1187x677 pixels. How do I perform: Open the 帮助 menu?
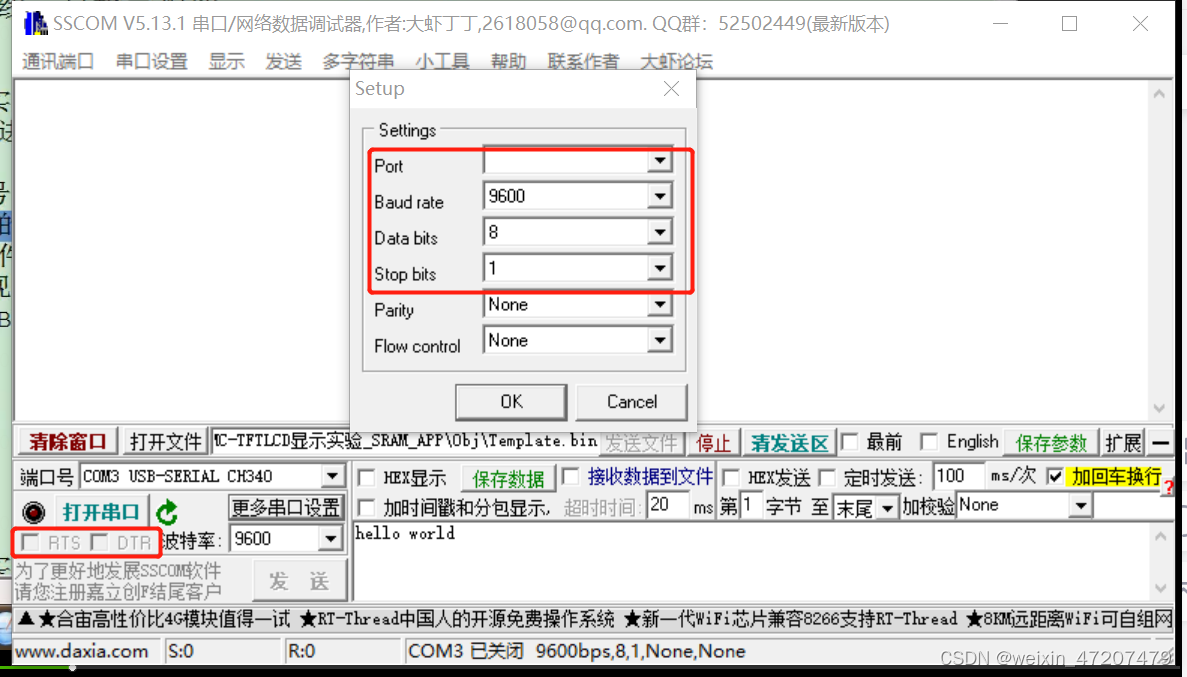tap(508, 60)
